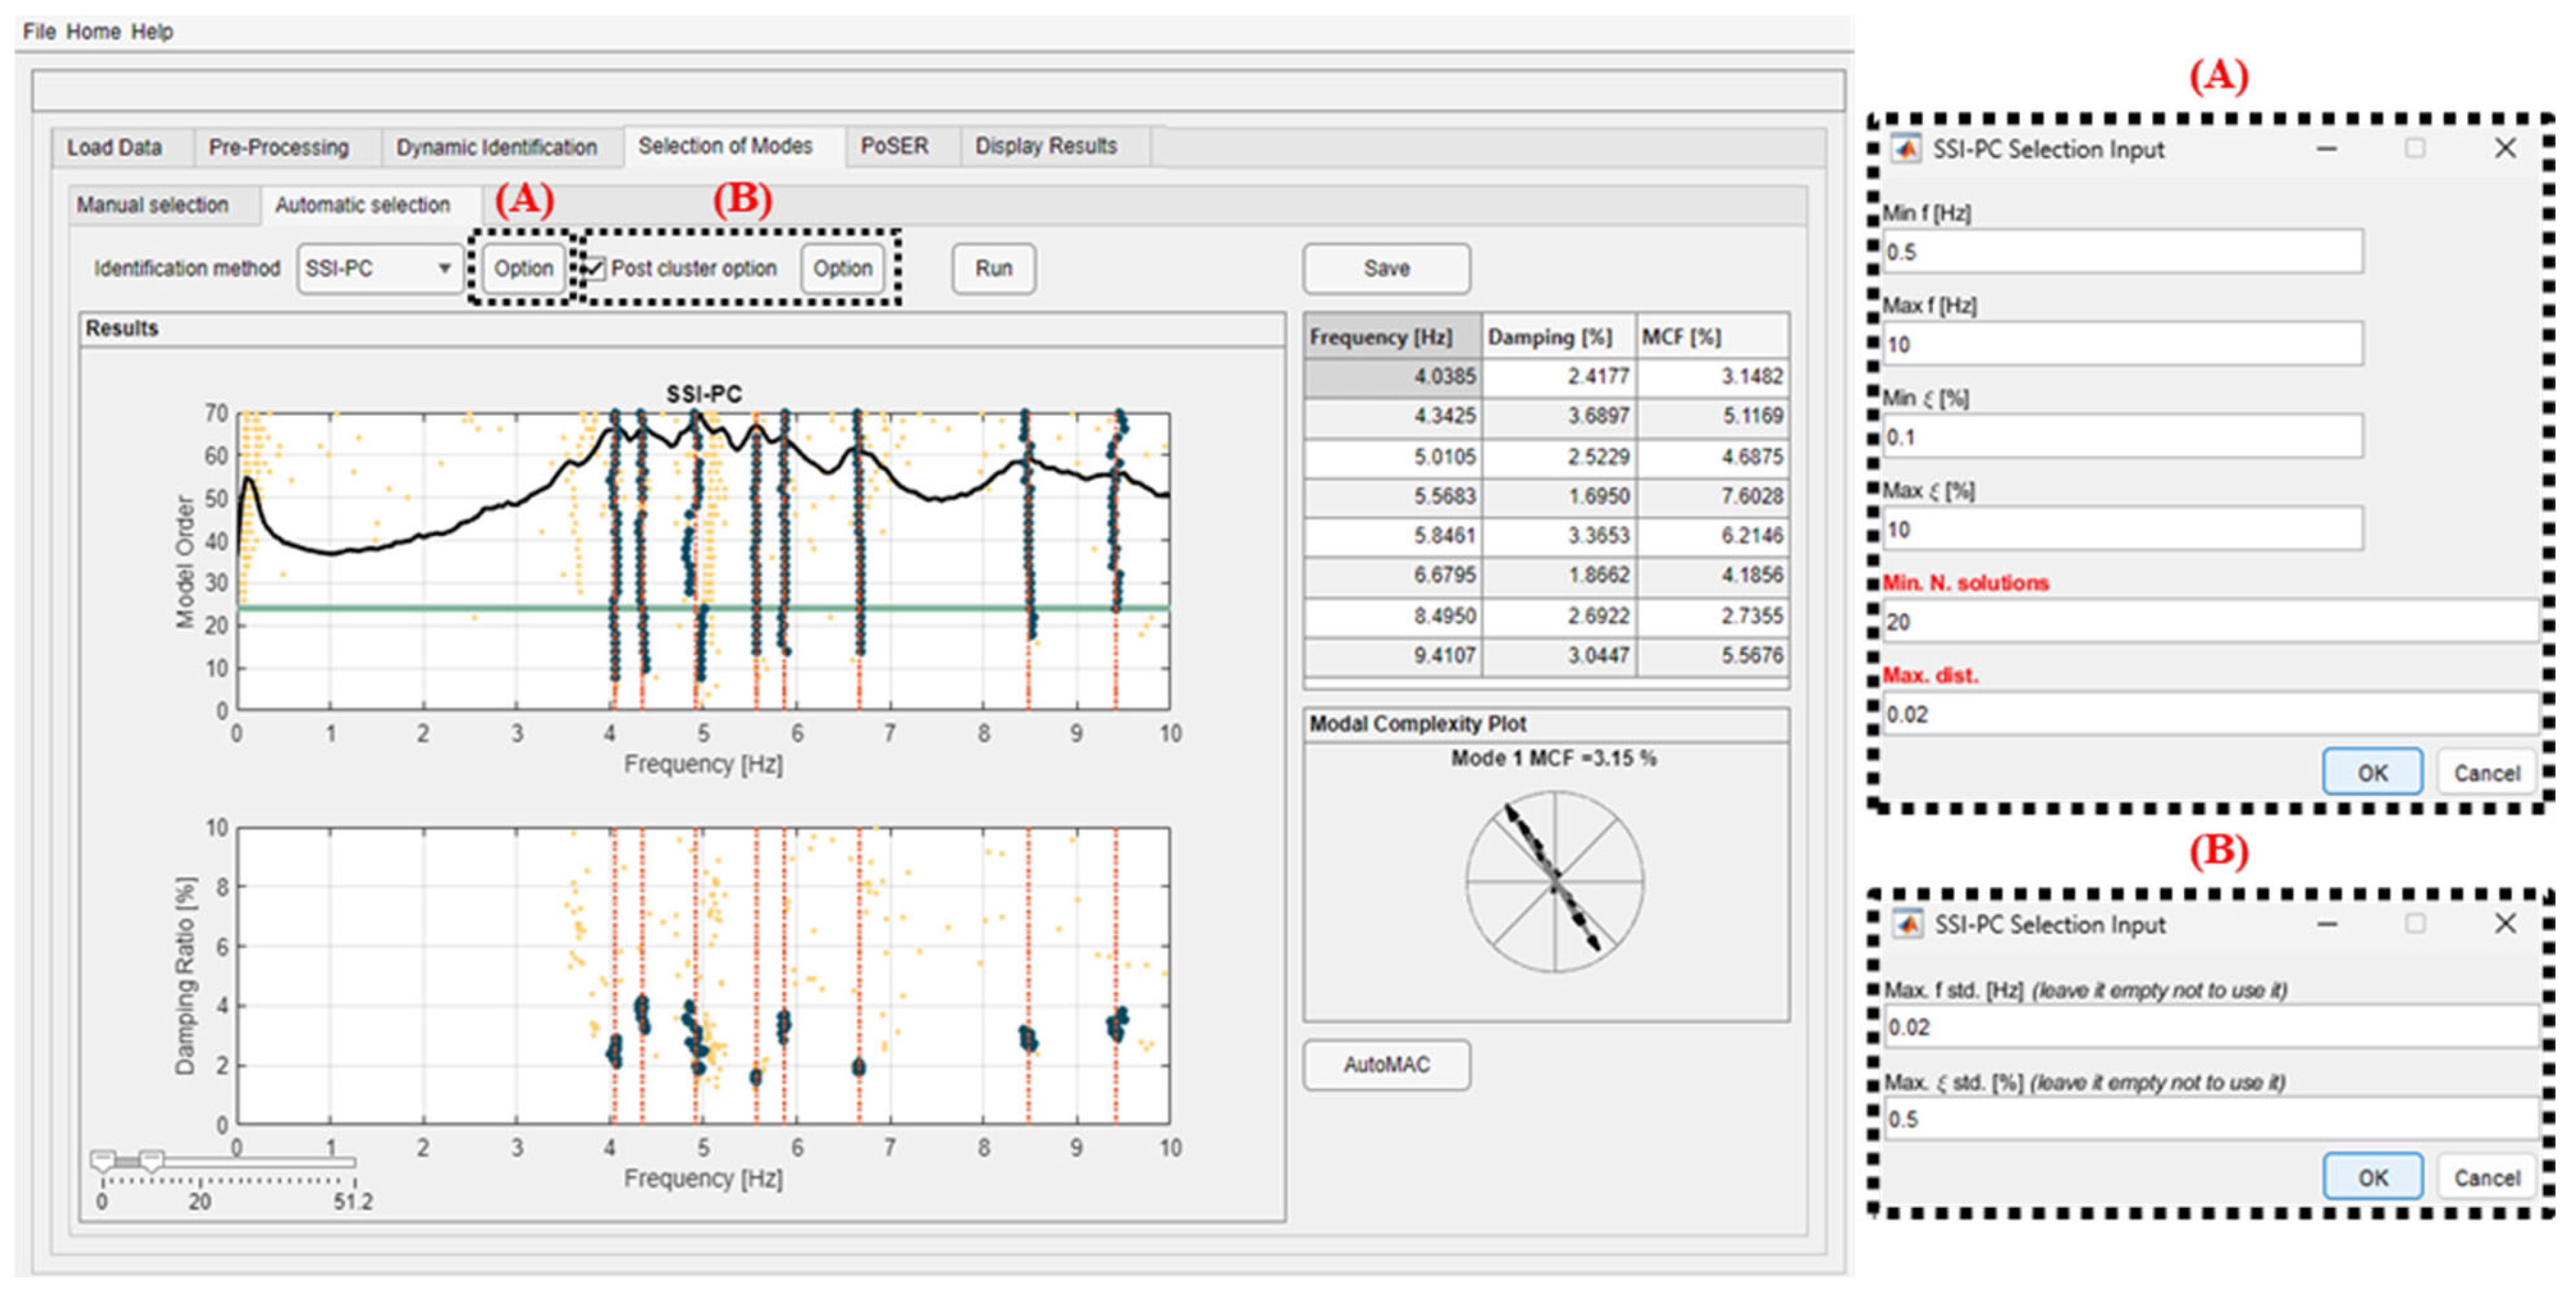Open the Help menu
This screenshot has width=2576, height=1289.
coord(152,31)
